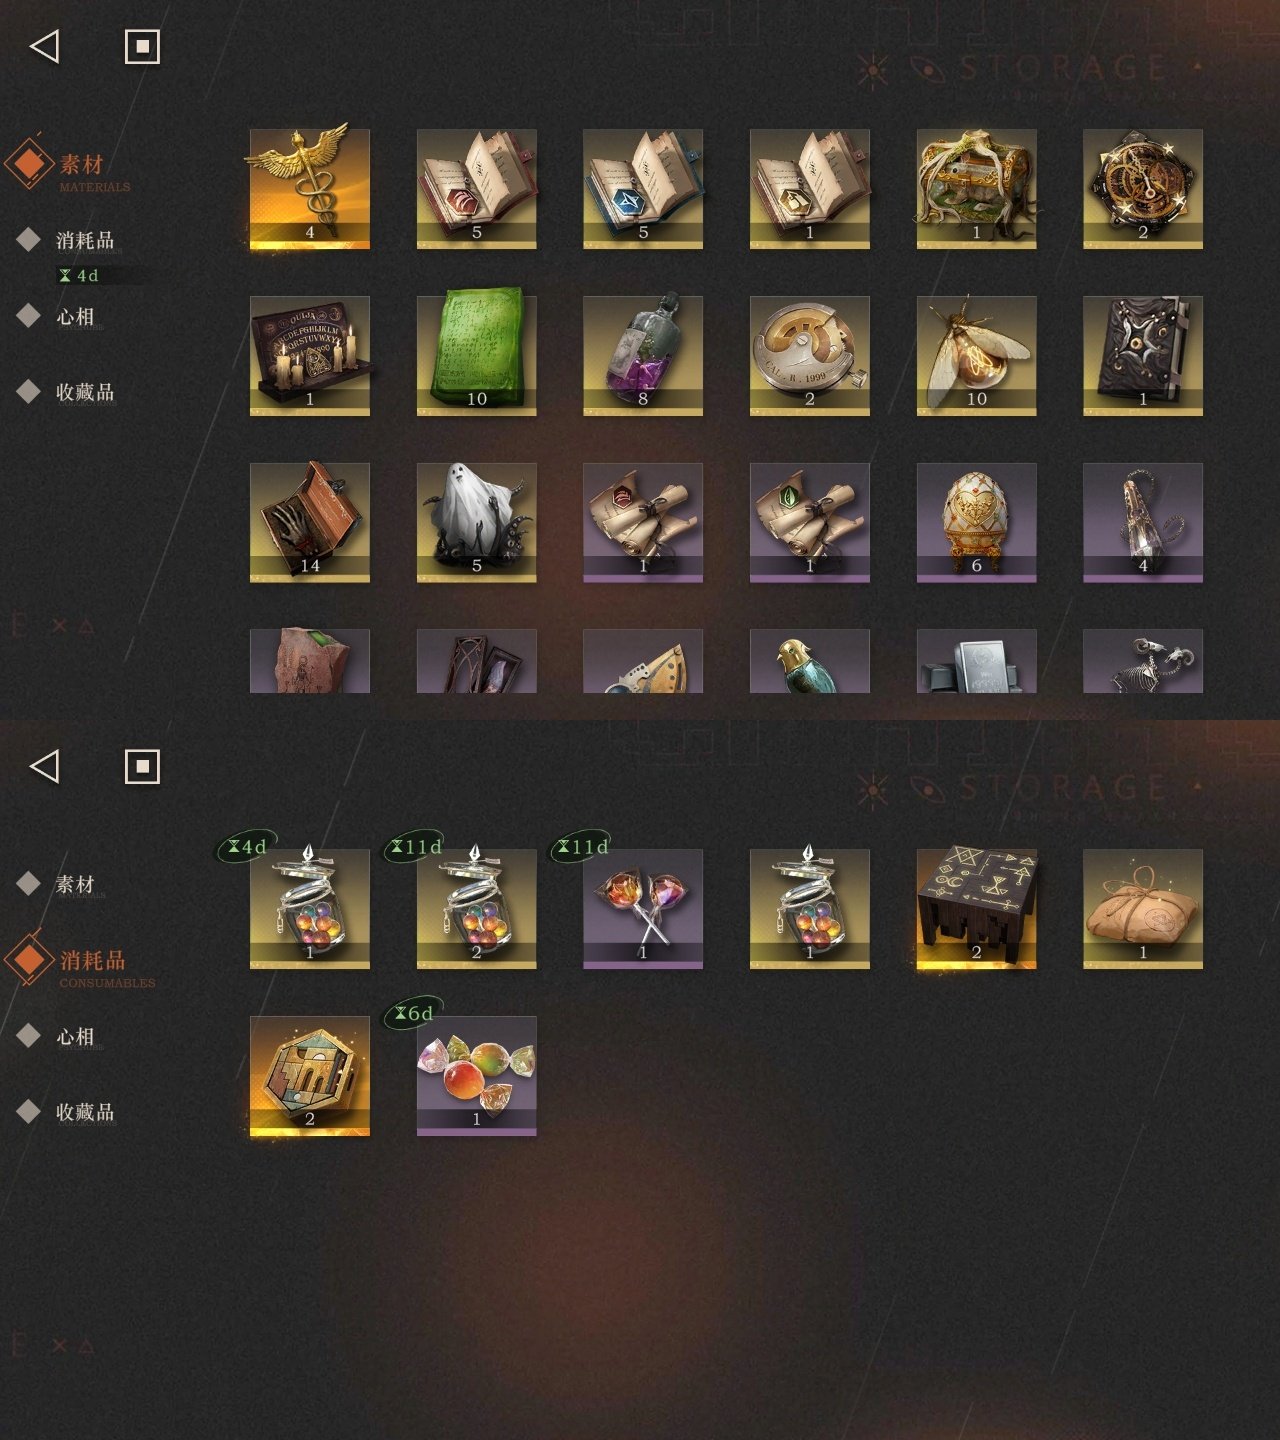Select the ornate golden egg item
The image size is (1280, 1440).
coord(976,522)
